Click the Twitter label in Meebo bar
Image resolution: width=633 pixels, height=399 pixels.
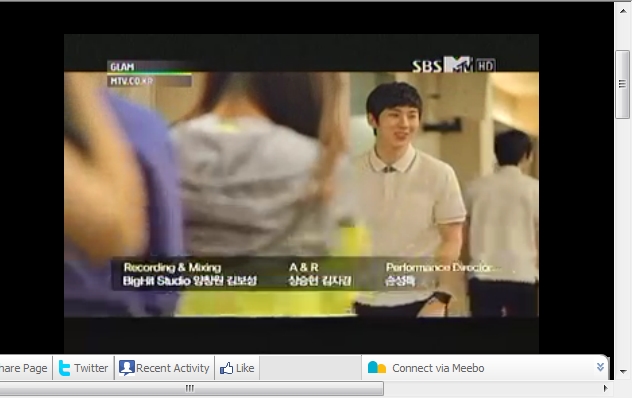91,368
